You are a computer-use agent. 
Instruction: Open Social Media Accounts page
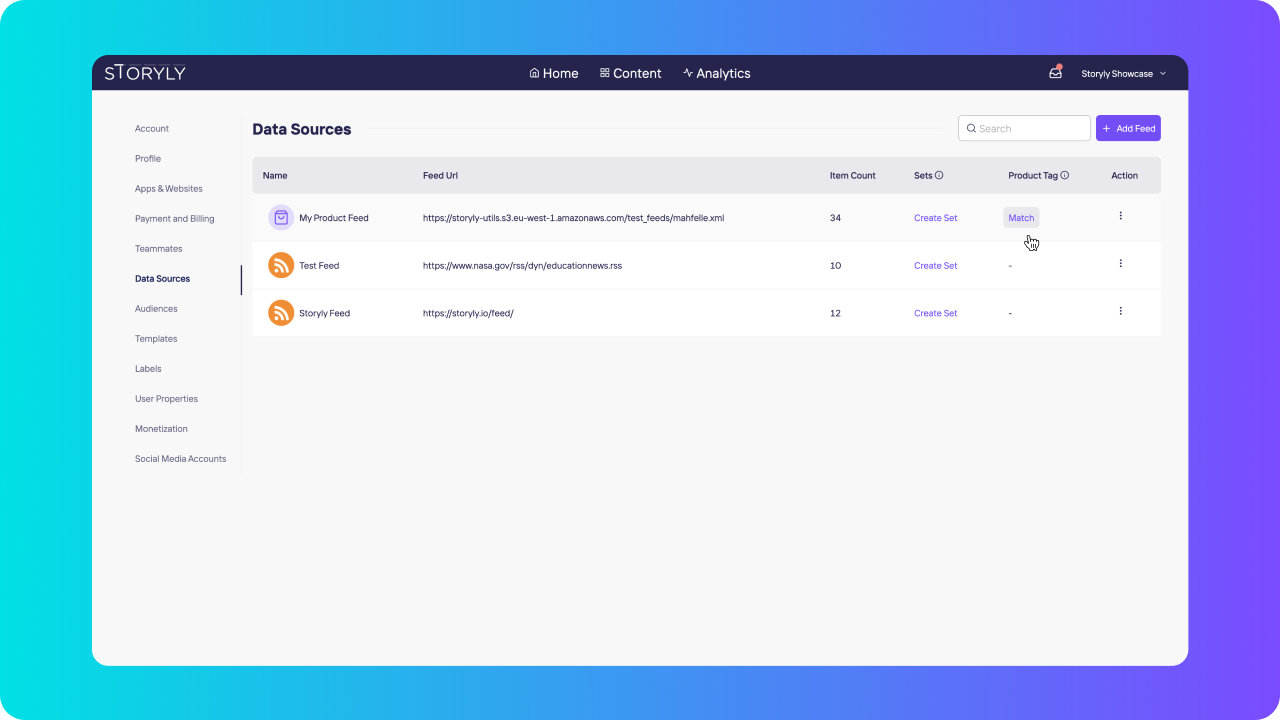point(181,458)
